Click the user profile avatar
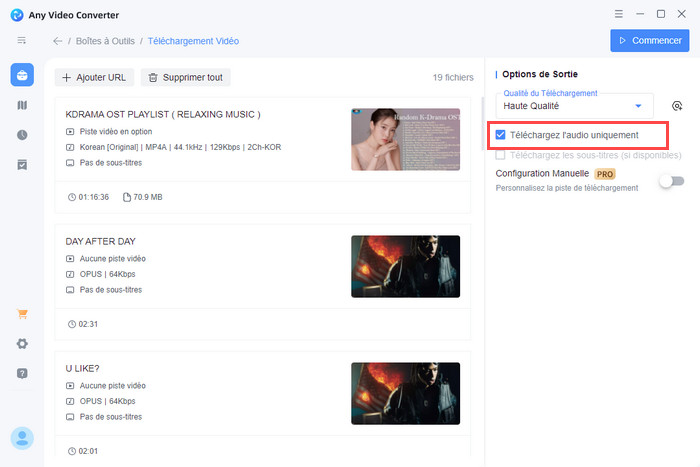The height and width of the screenshot is (467, 700). (22, 438)
